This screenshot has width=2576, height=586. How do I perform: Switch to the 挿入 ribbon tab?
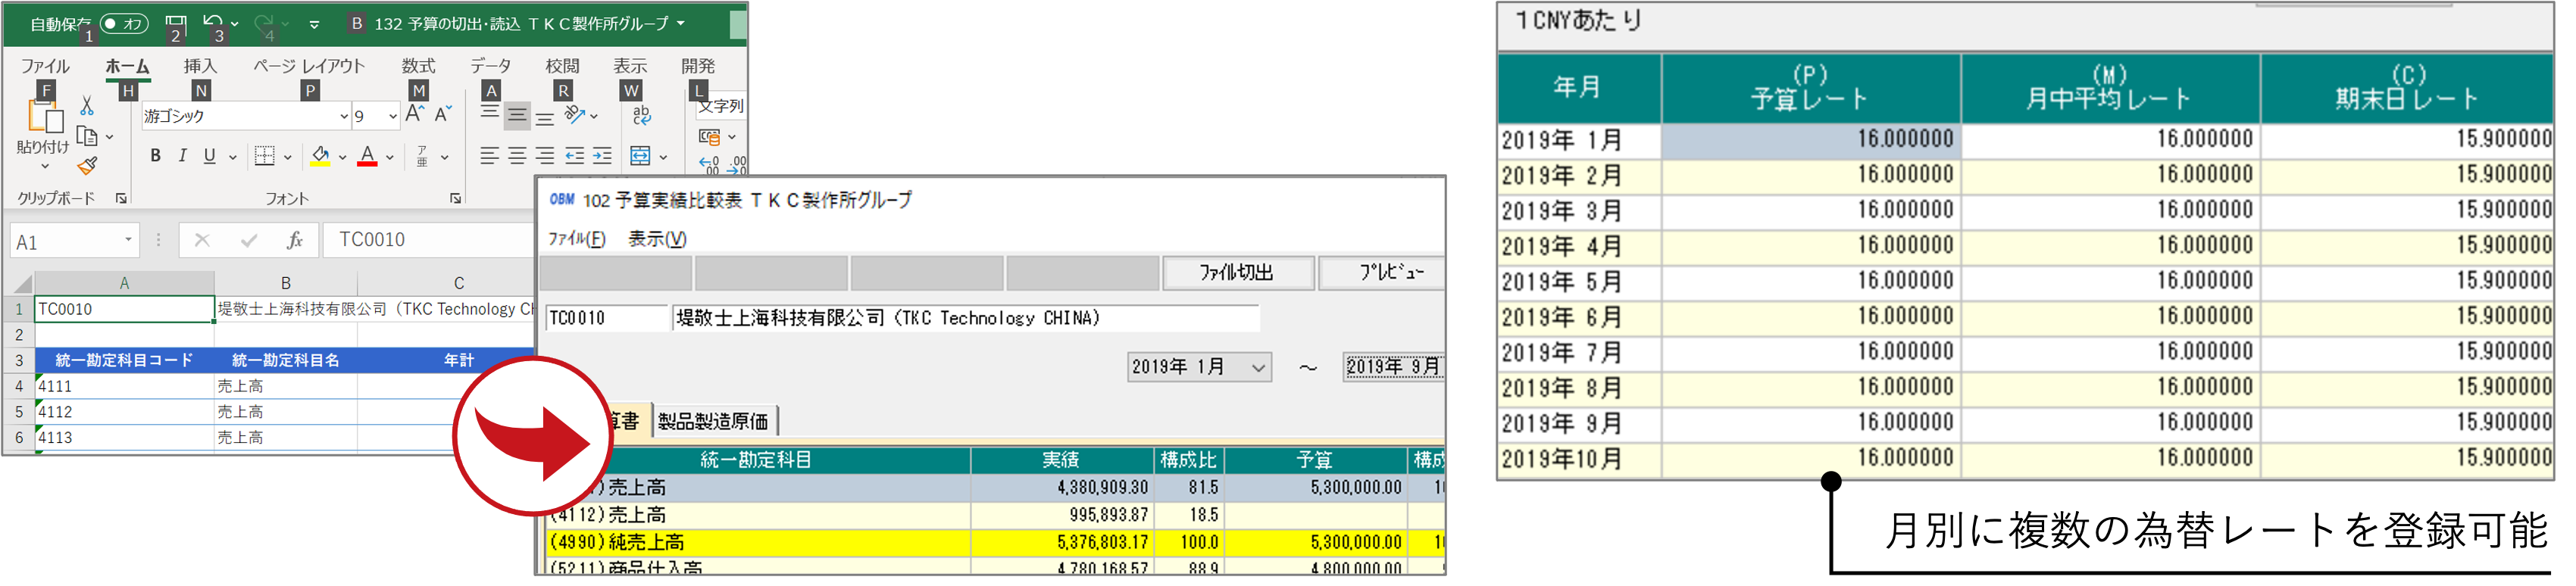(200, 66)
